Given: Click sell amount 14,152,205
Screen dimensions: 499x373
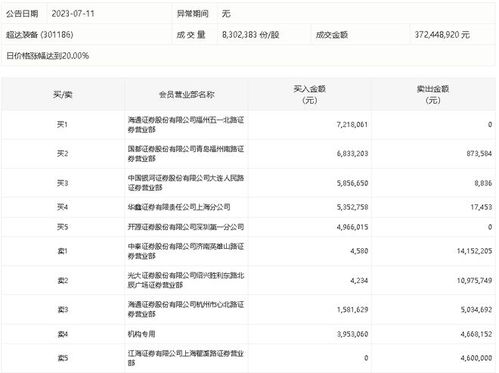Looking at the screenshot, I should pyautogui.click(x=474, y=251).
